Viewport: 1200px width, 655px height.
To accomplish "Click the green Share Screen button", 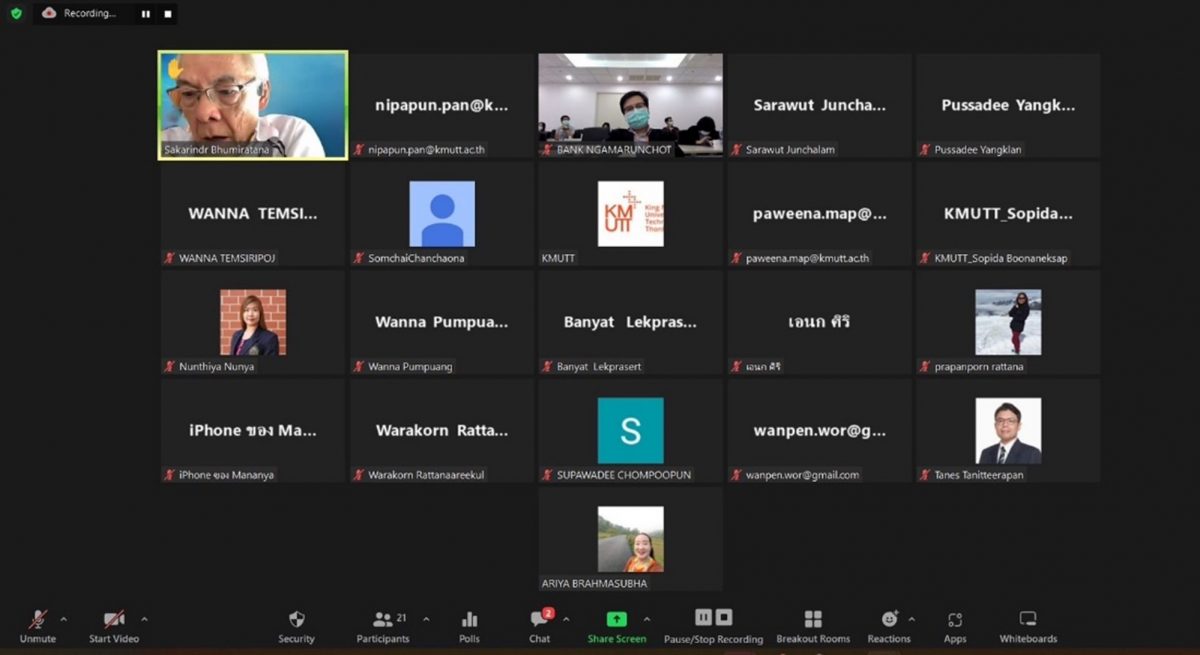I will click(616, 626).
